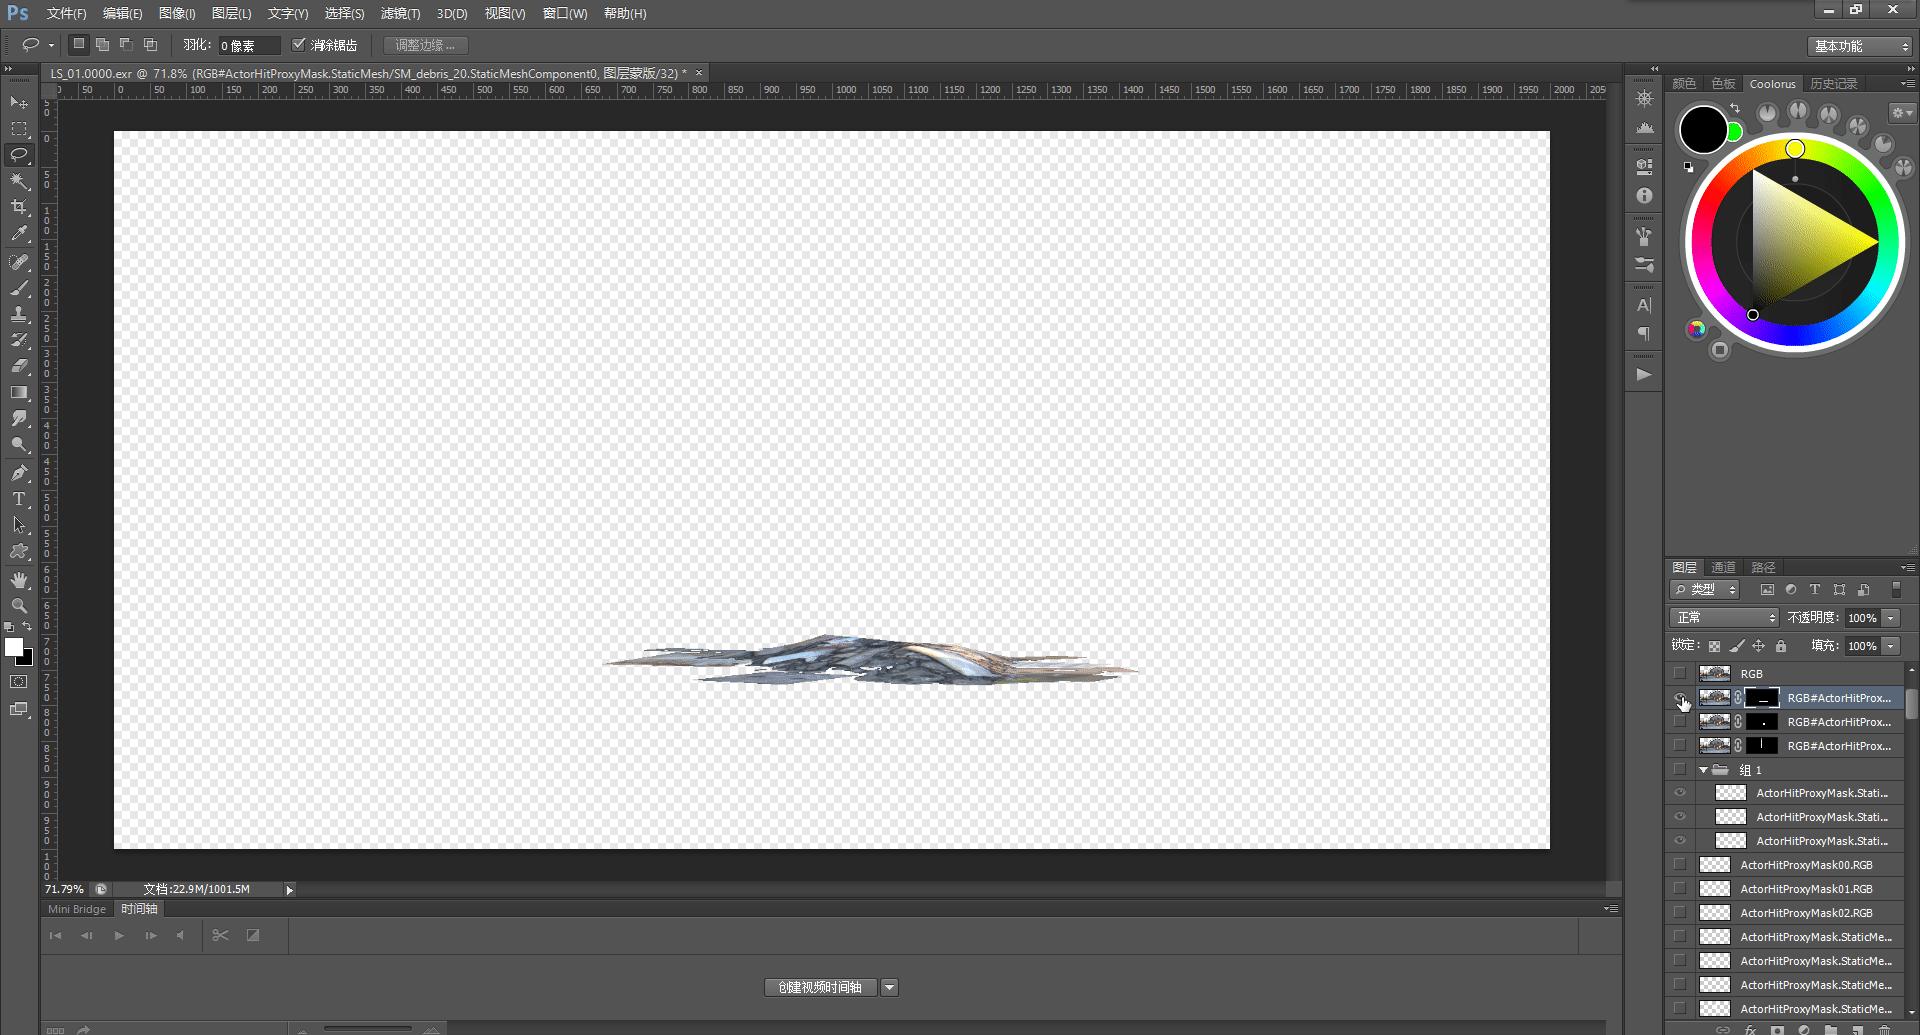Select the Hand tool

point(19,578)
